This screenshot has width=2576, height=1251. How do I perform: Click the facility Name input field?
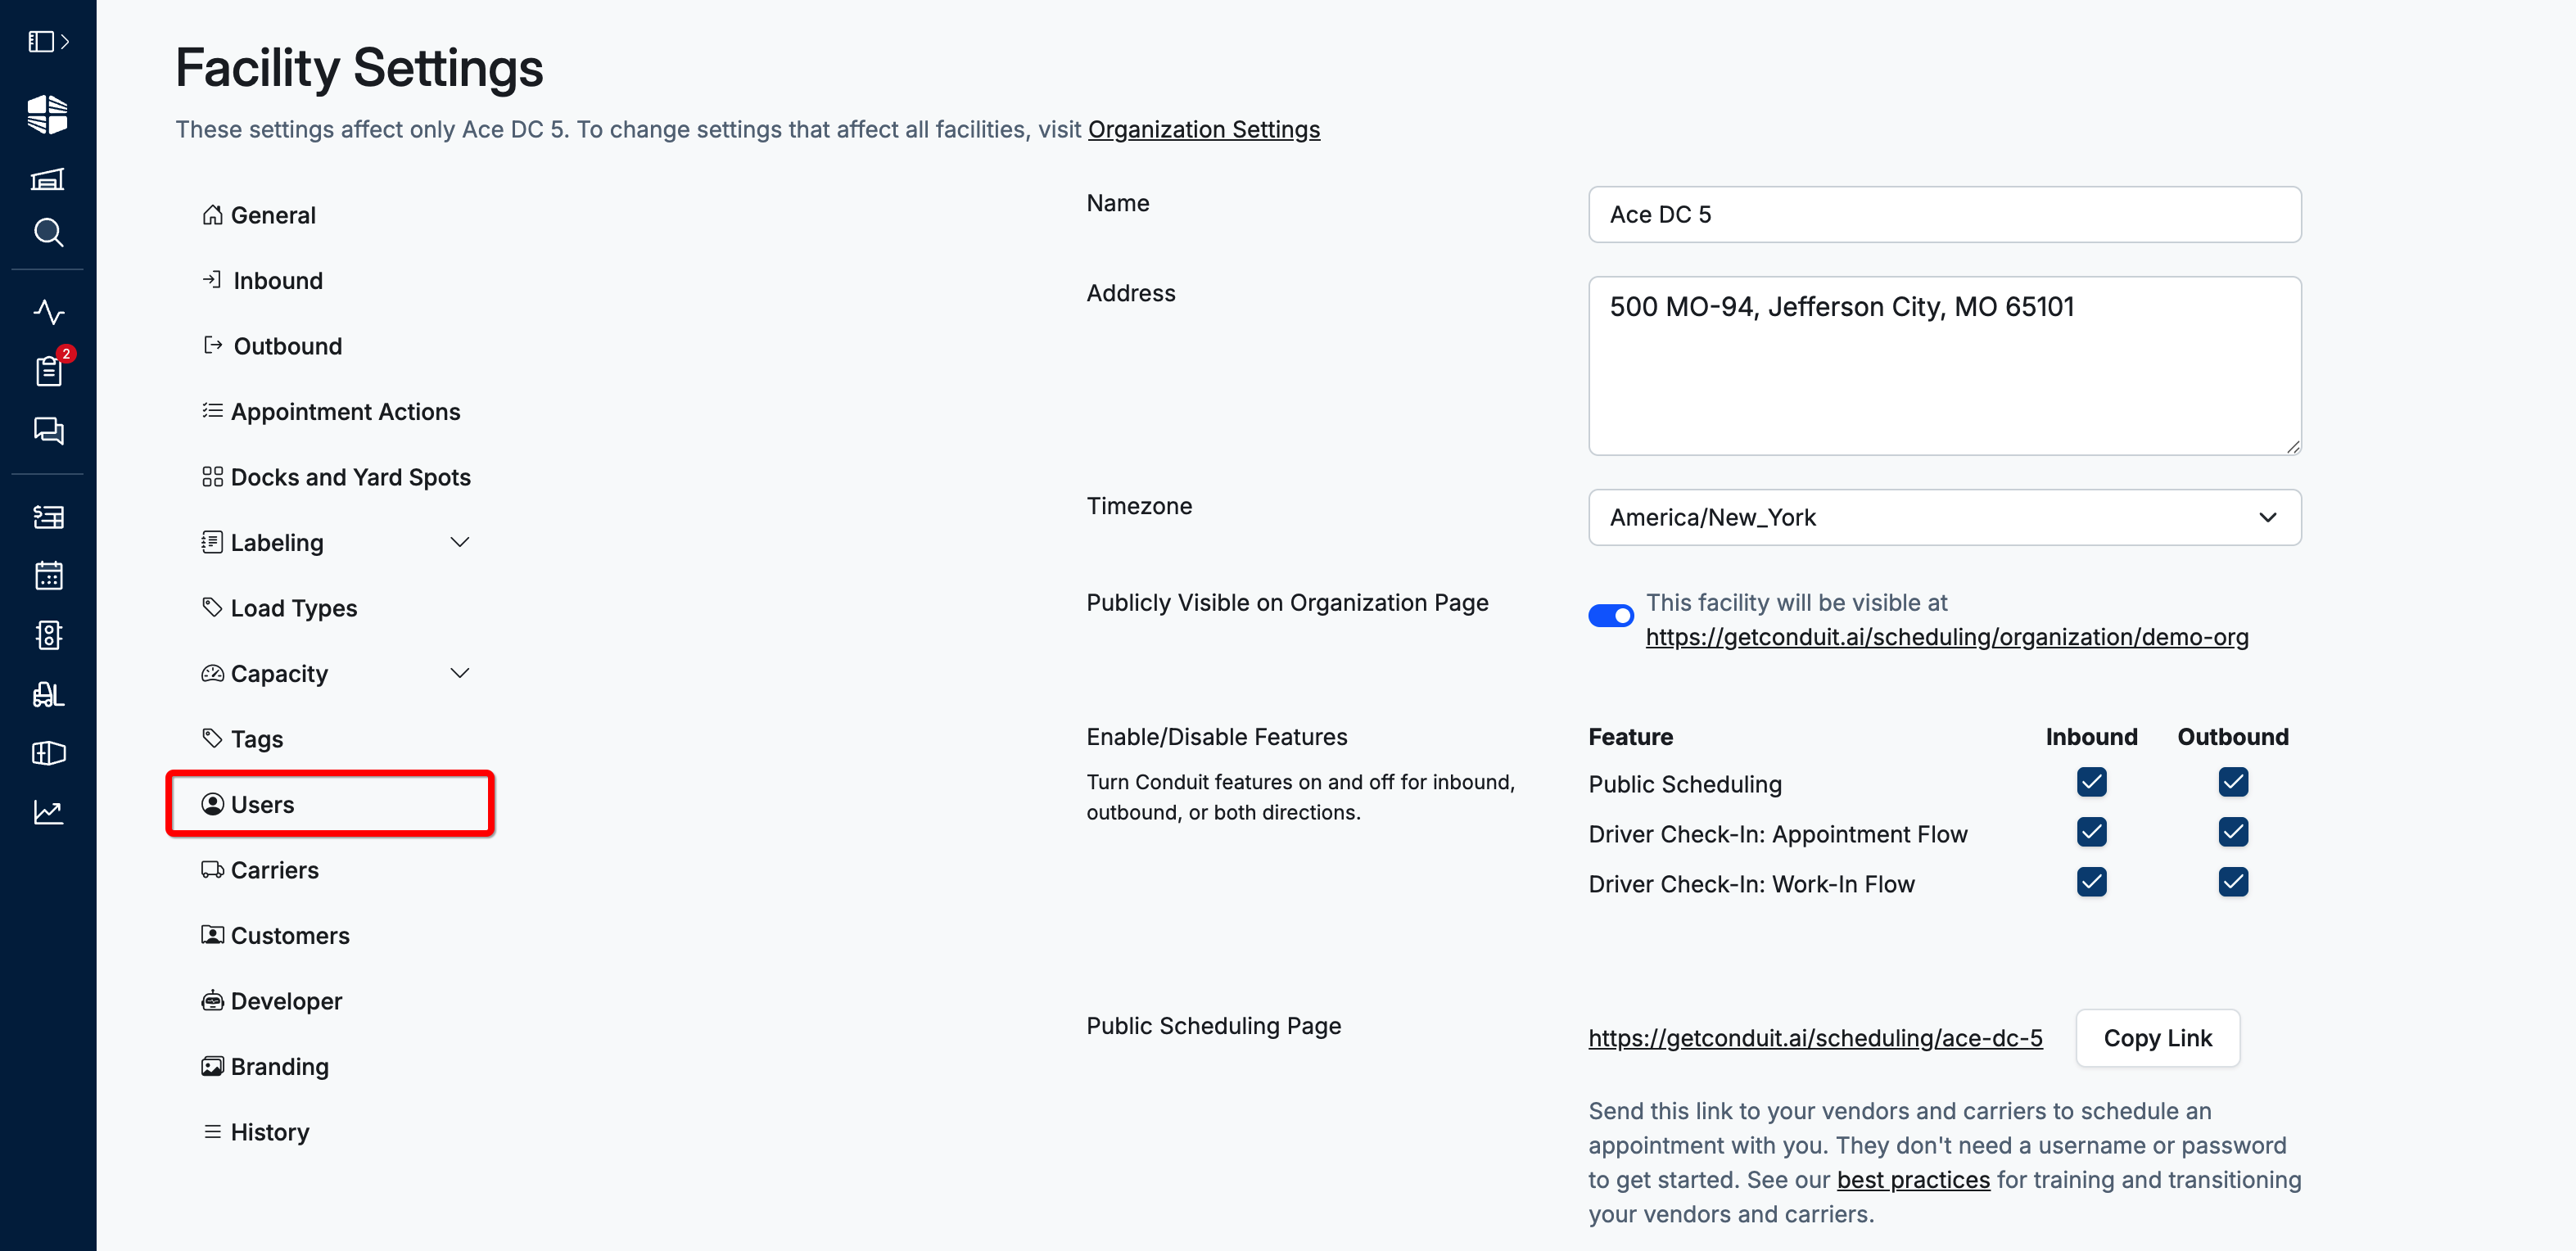[1944, 214]
